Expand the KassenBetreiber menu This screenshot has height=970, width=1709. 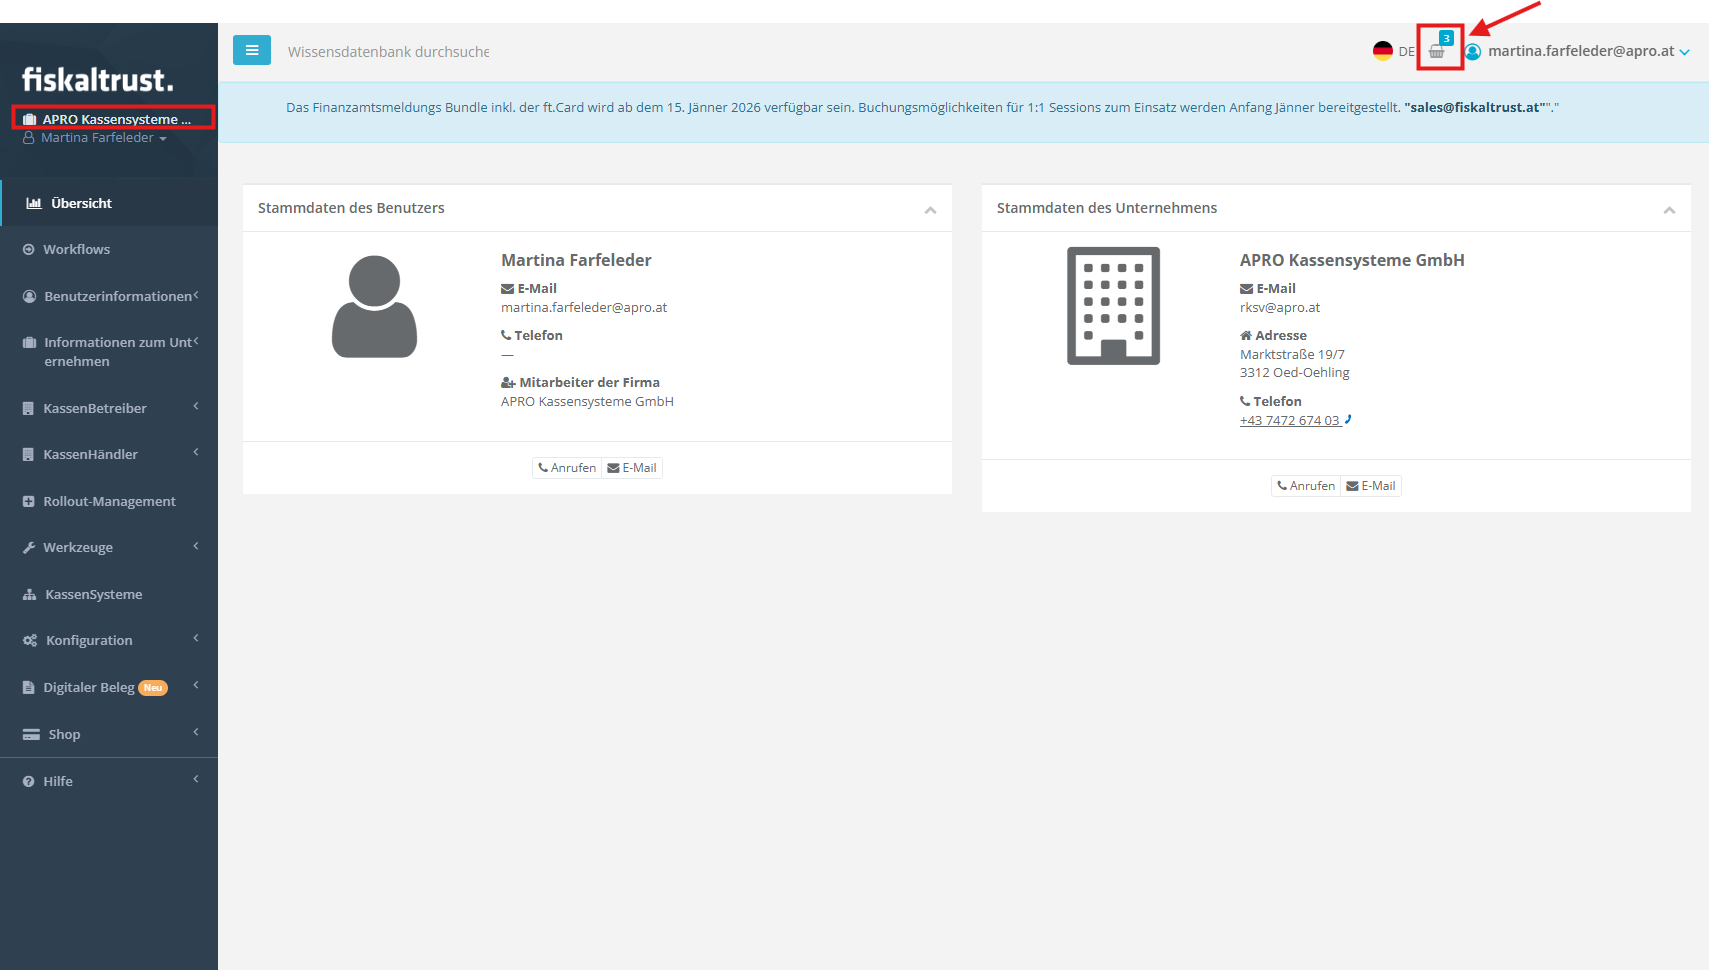pos(95,408)
